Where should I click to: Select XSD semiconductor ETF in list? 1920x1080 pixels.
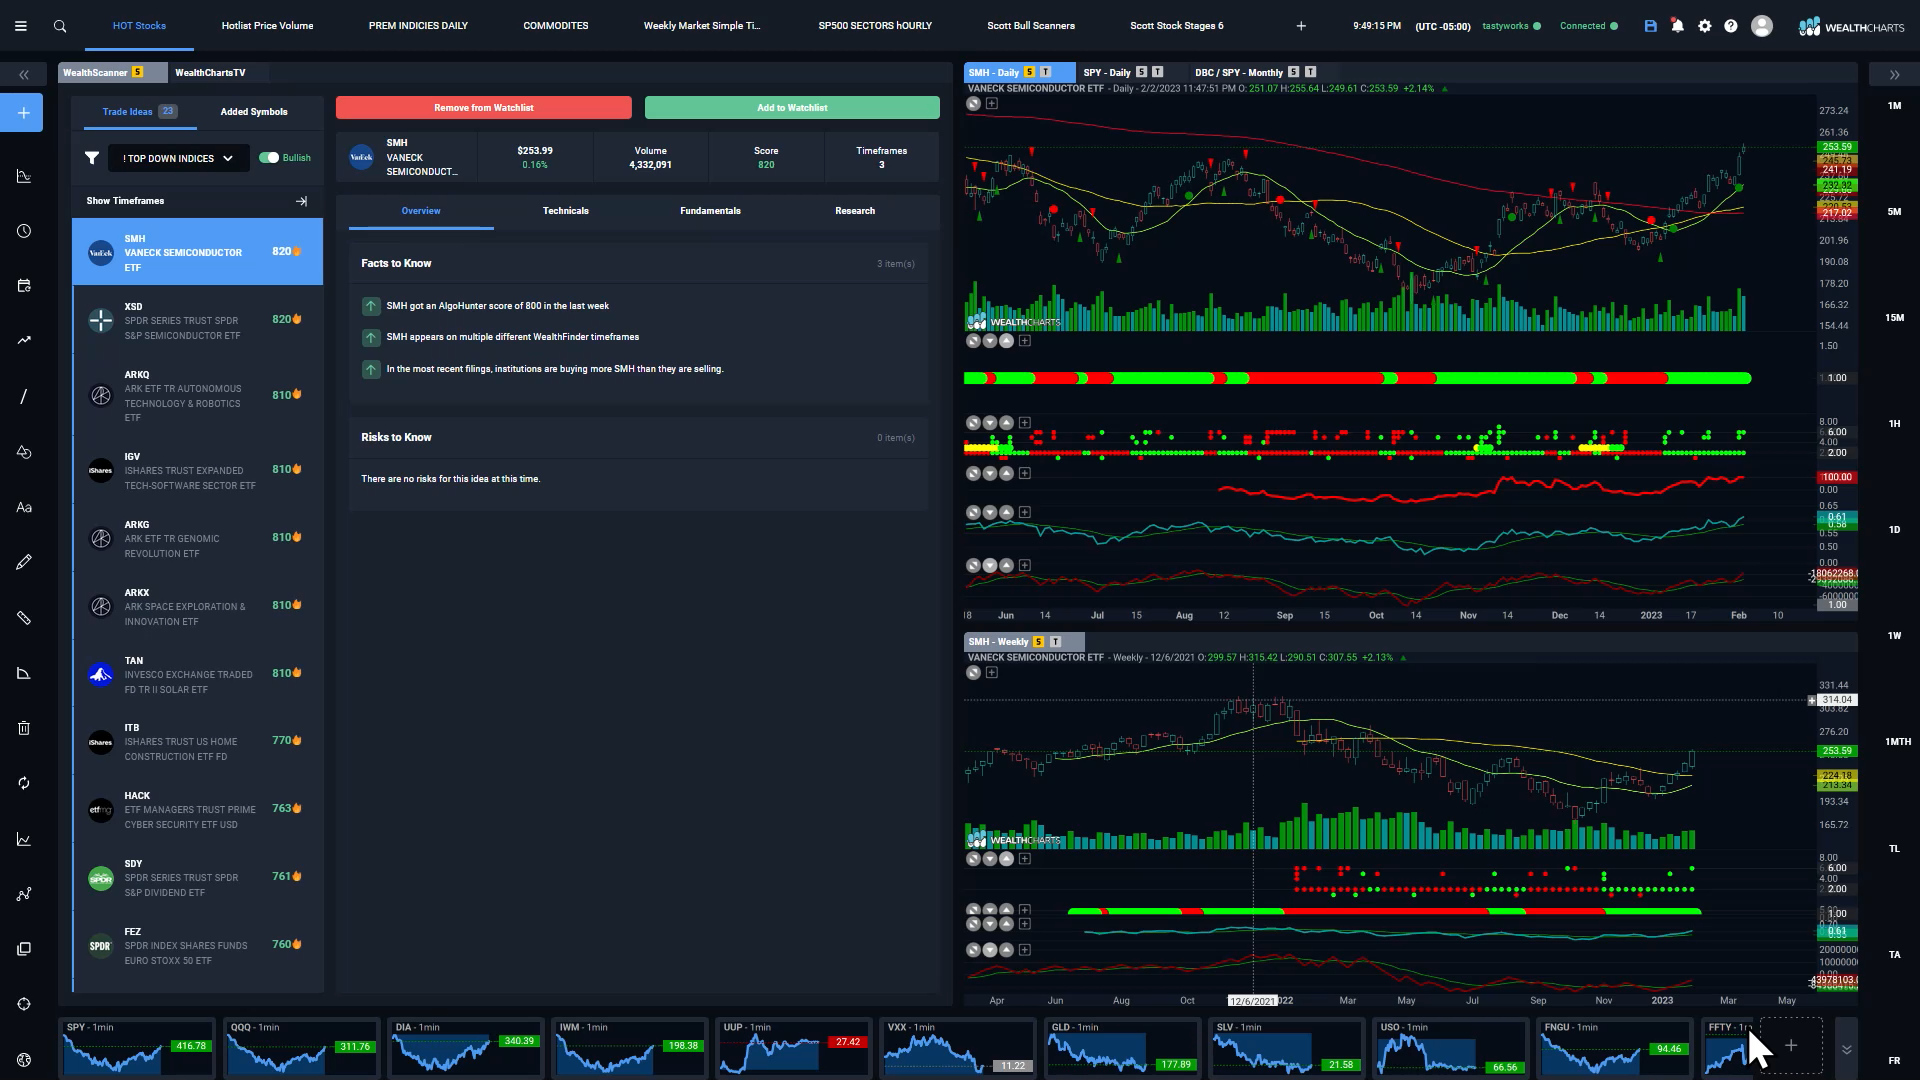[x=198, y=321]
